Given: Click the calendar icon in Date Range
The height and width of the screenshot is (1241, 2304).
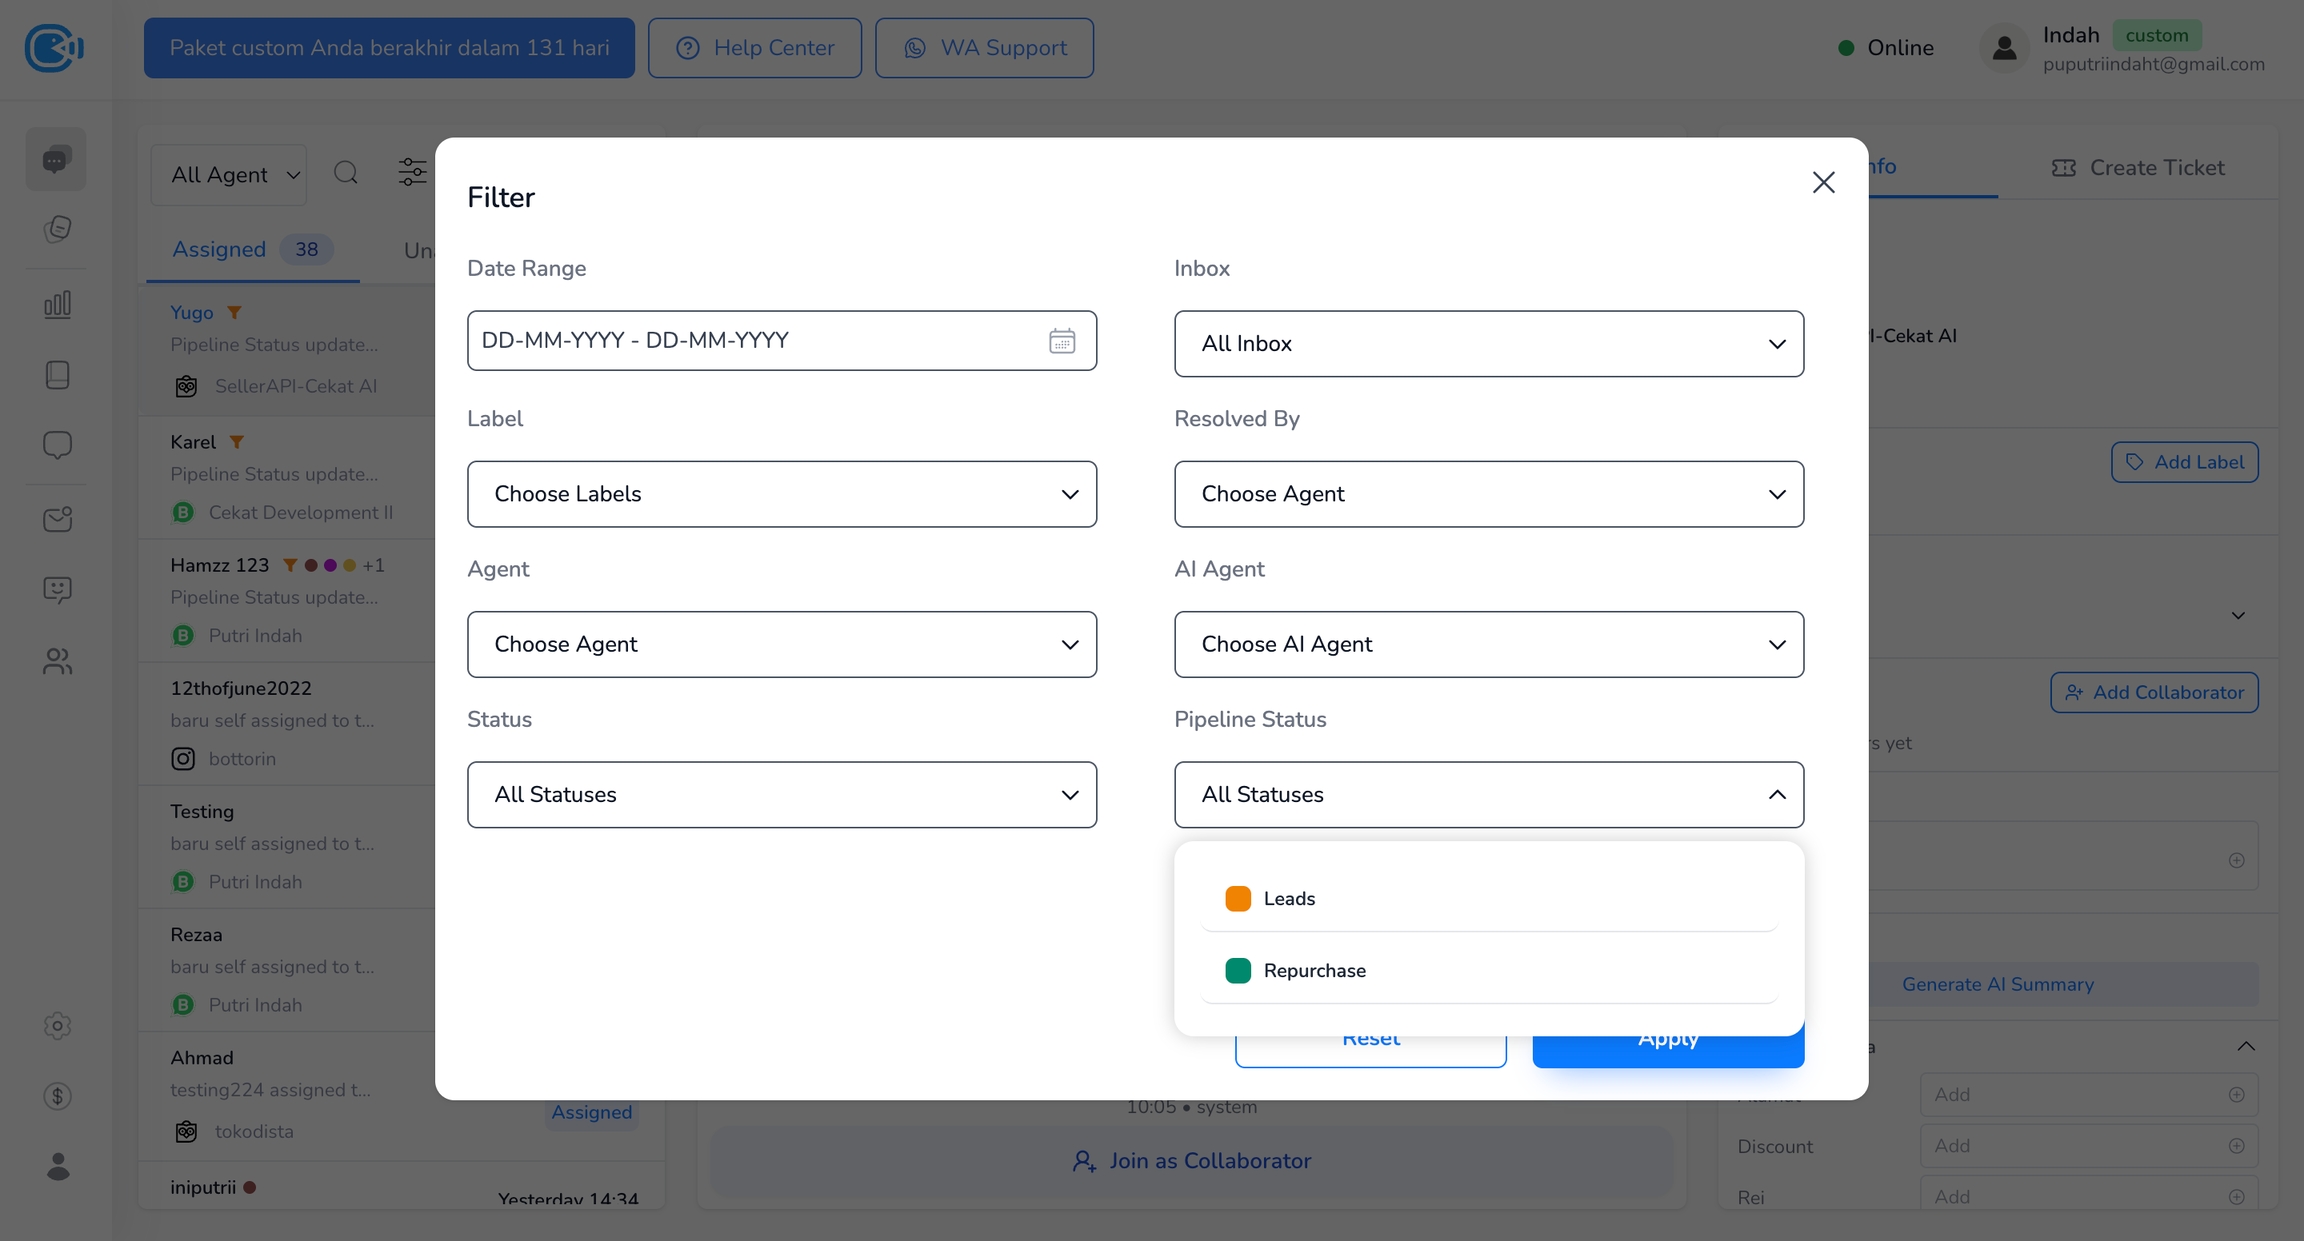Looking at the screenshot, I should point(1061,341).
